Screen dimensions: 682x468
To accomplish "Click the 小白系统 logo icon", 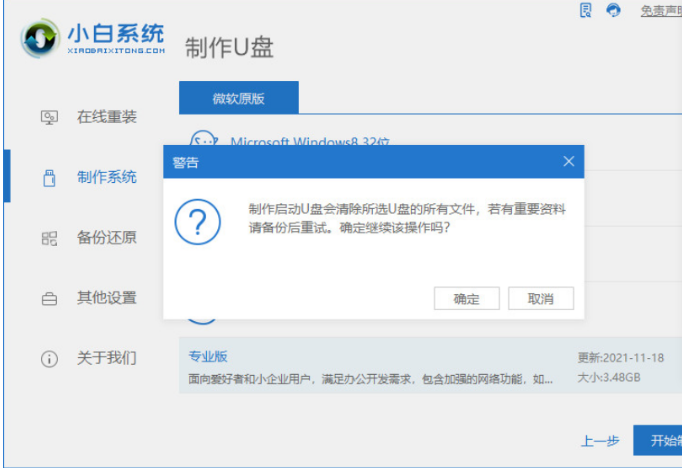I will (x=40, y=38).
